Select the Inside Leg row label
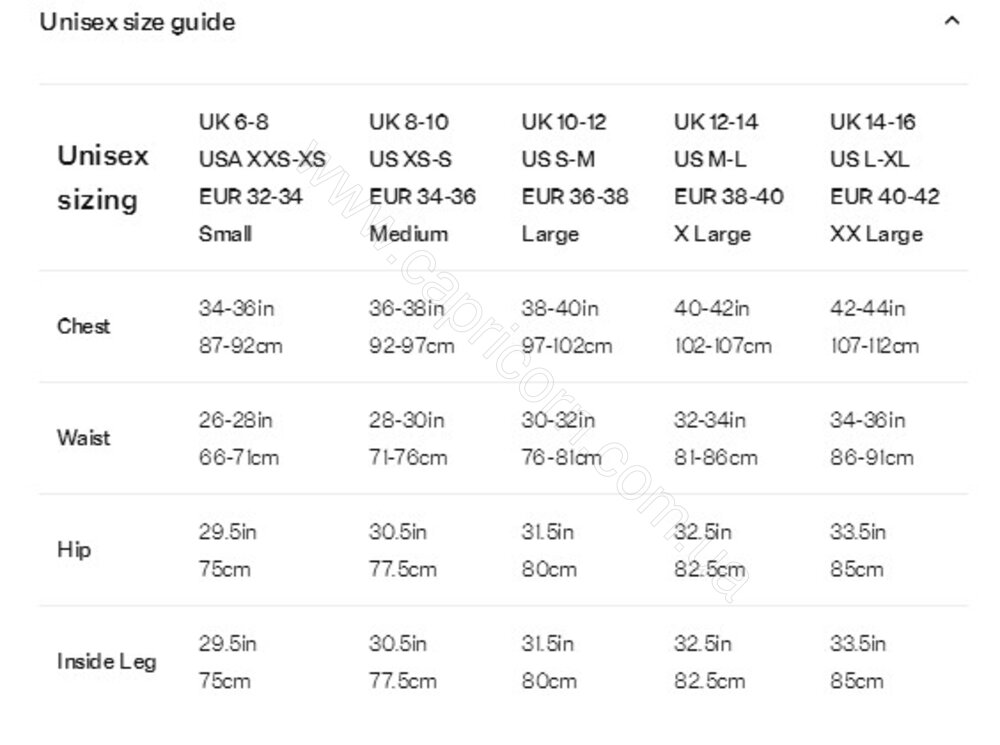This screenshot has height=745, width=1000. pos(107,661)
